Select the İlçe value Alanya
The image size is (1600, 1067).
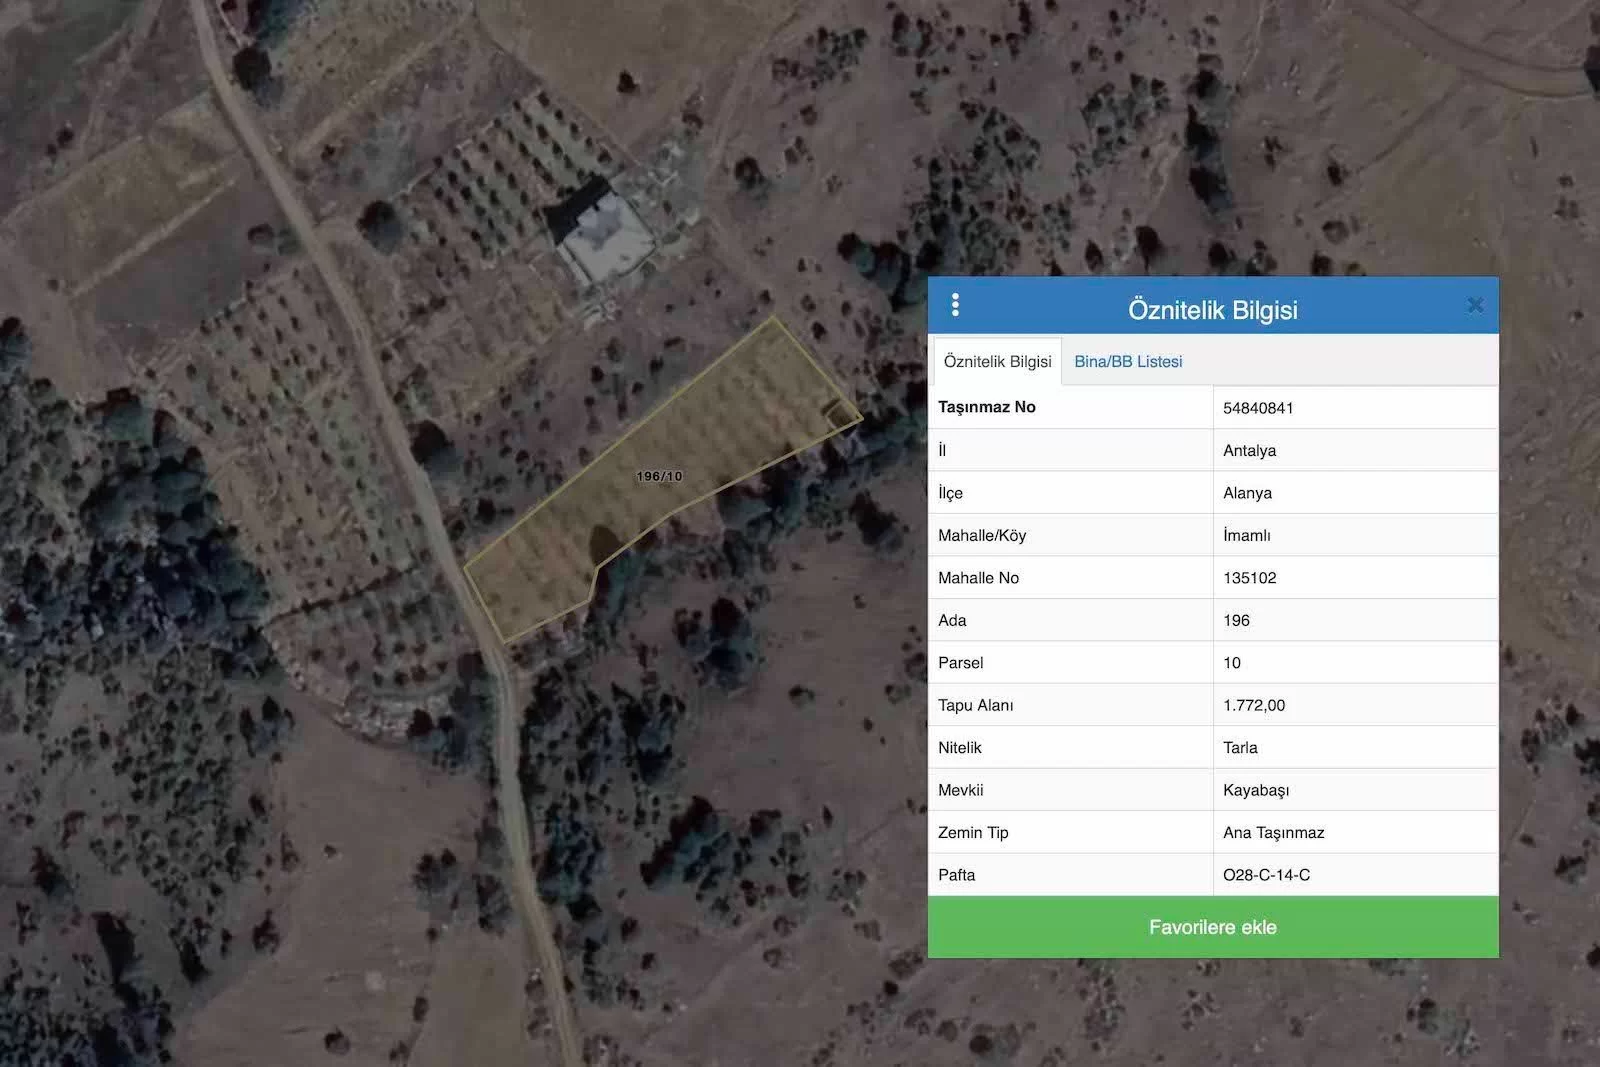pyautogui.click(x=1247, y=493)
